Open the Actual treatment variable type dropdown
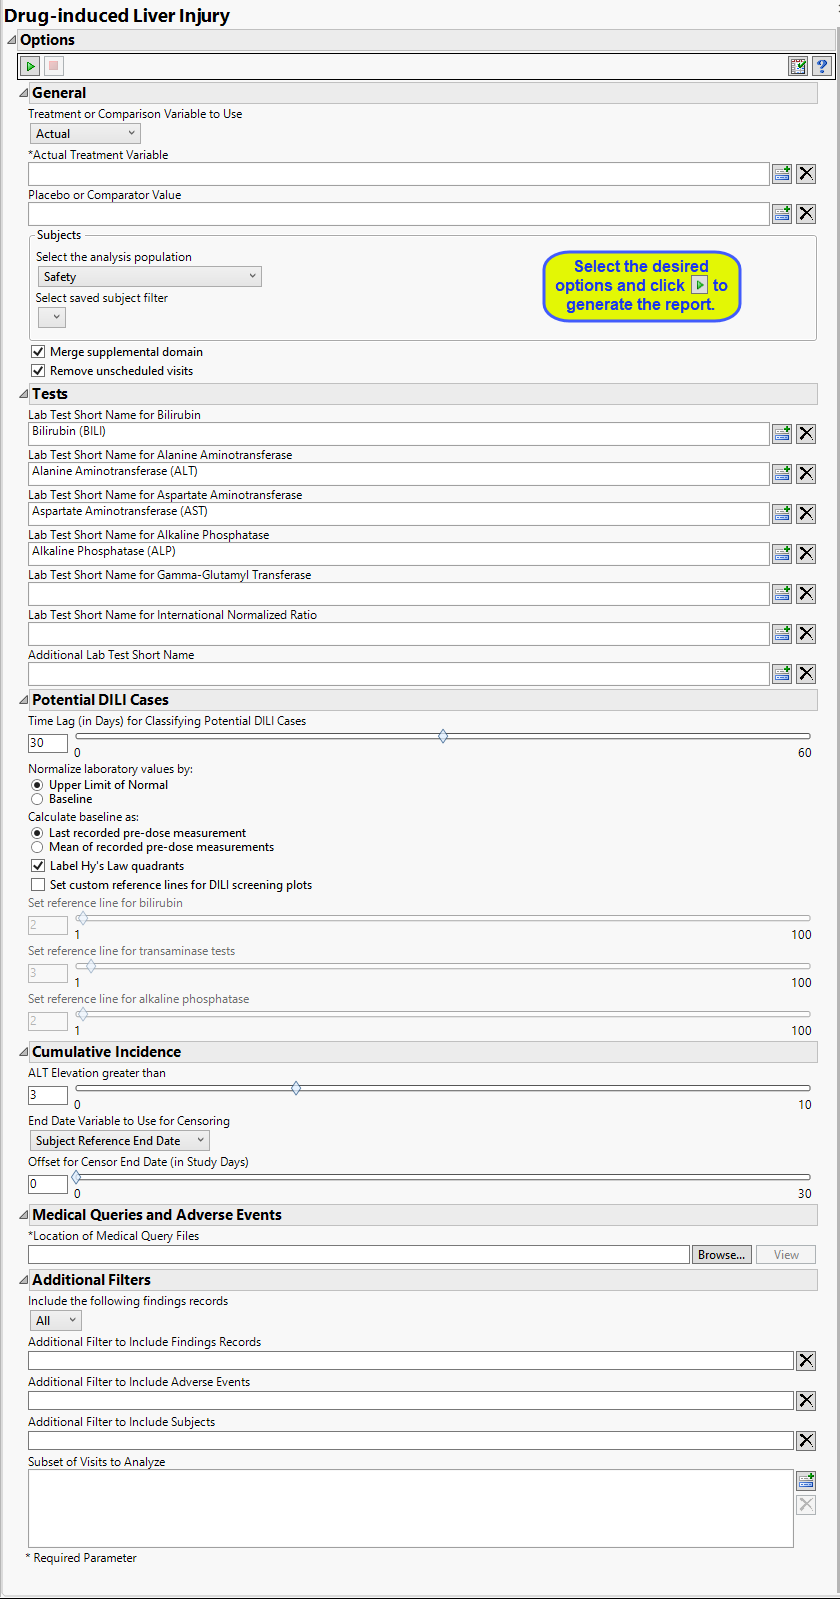Image resolution: width=840 pixels, height=1599 pixels. [85, 134]
